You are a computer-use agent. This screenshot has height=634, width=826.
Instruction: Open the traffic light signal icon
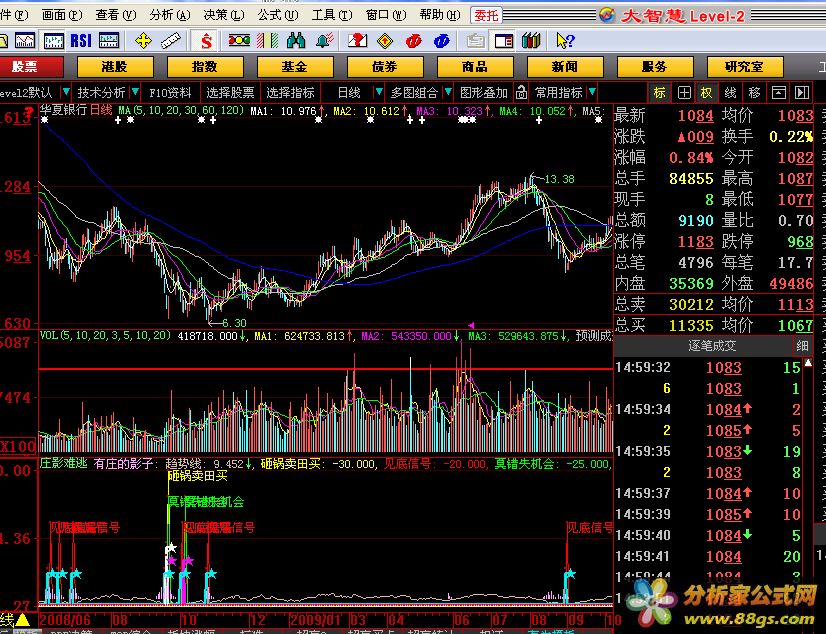click(x=239, y=41)
